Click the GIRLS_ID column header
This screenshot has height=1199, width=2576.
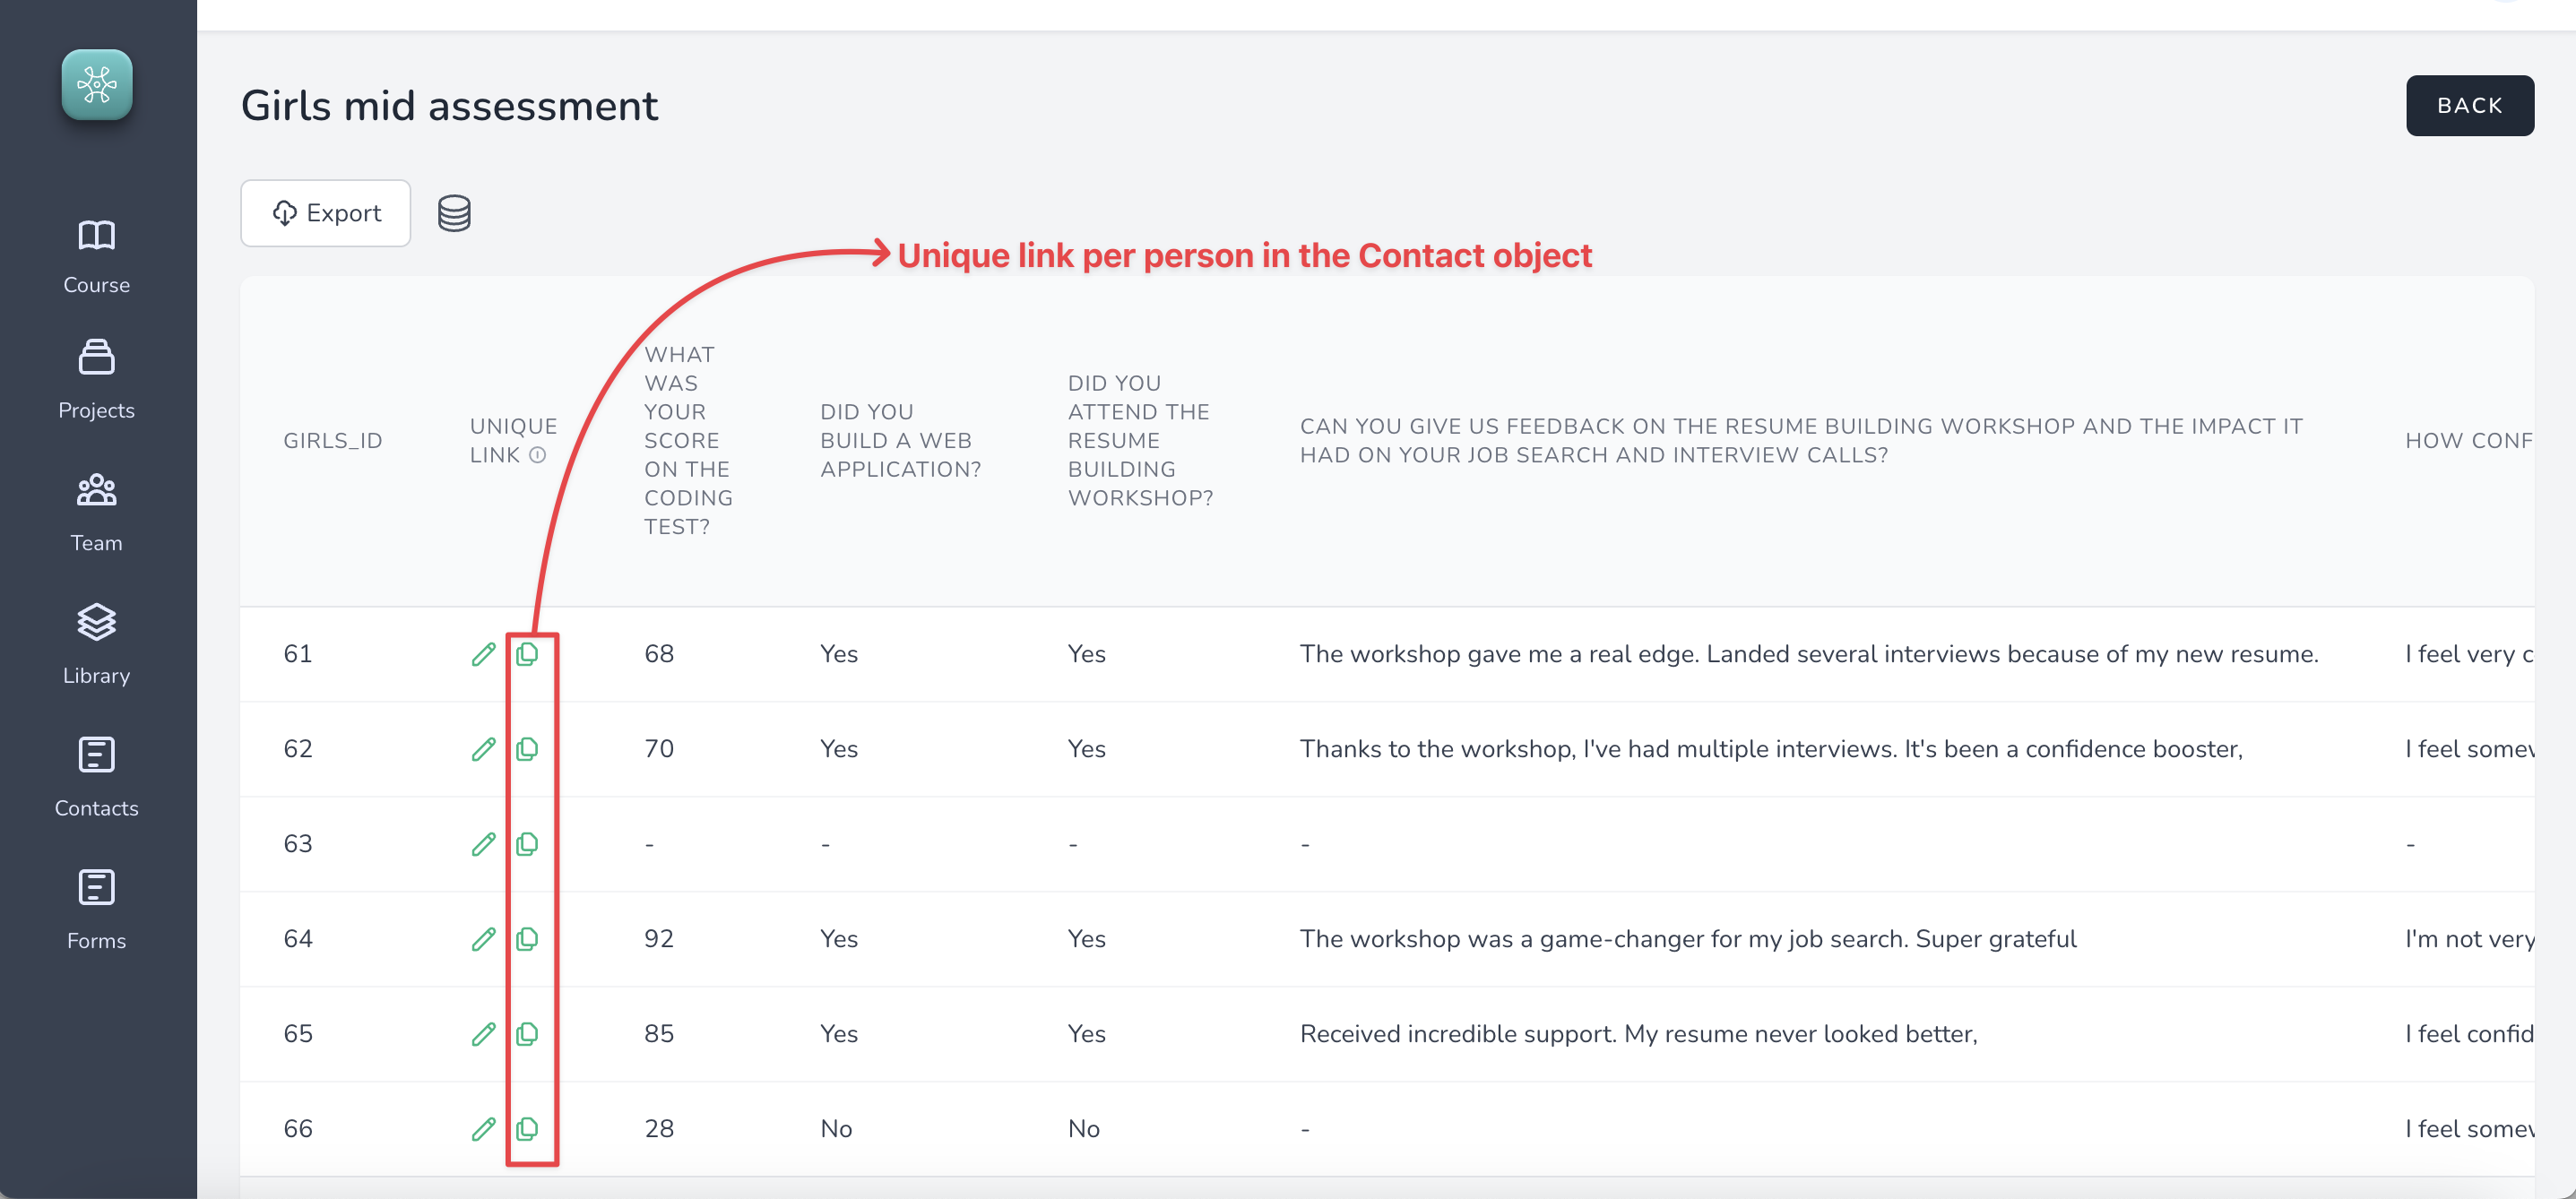(333, 441)
